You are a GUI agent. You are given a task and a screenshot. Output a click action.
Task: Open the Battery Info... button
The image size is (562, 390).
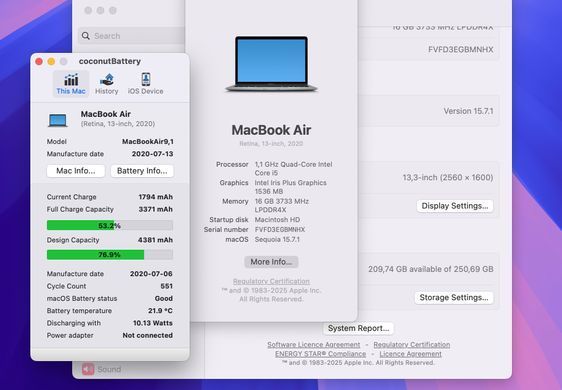click(142, 171)
